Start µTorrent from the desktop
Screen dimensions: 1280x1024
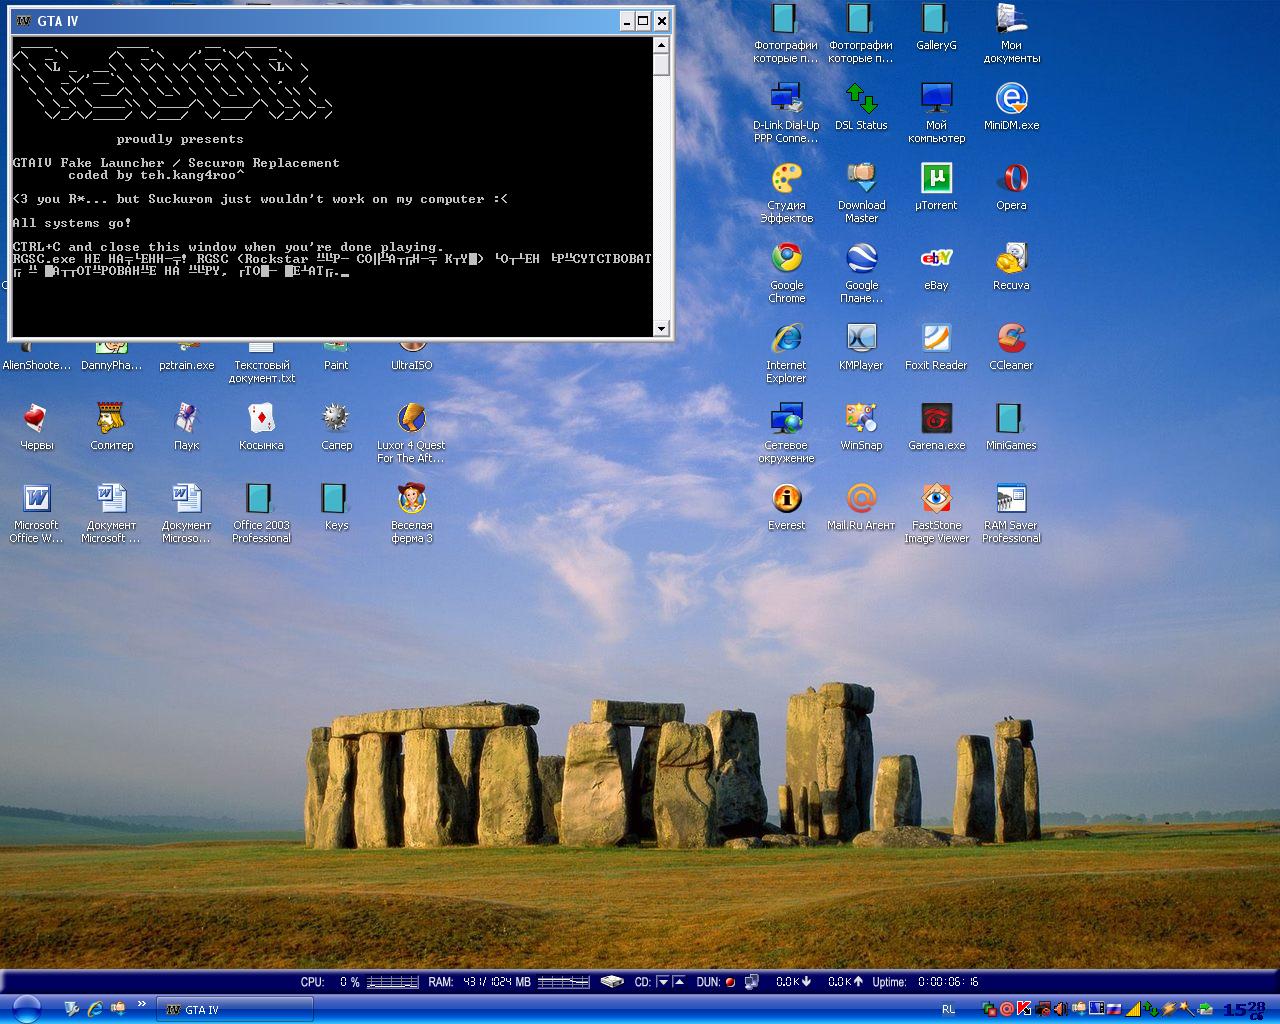(x=936, y=187)
